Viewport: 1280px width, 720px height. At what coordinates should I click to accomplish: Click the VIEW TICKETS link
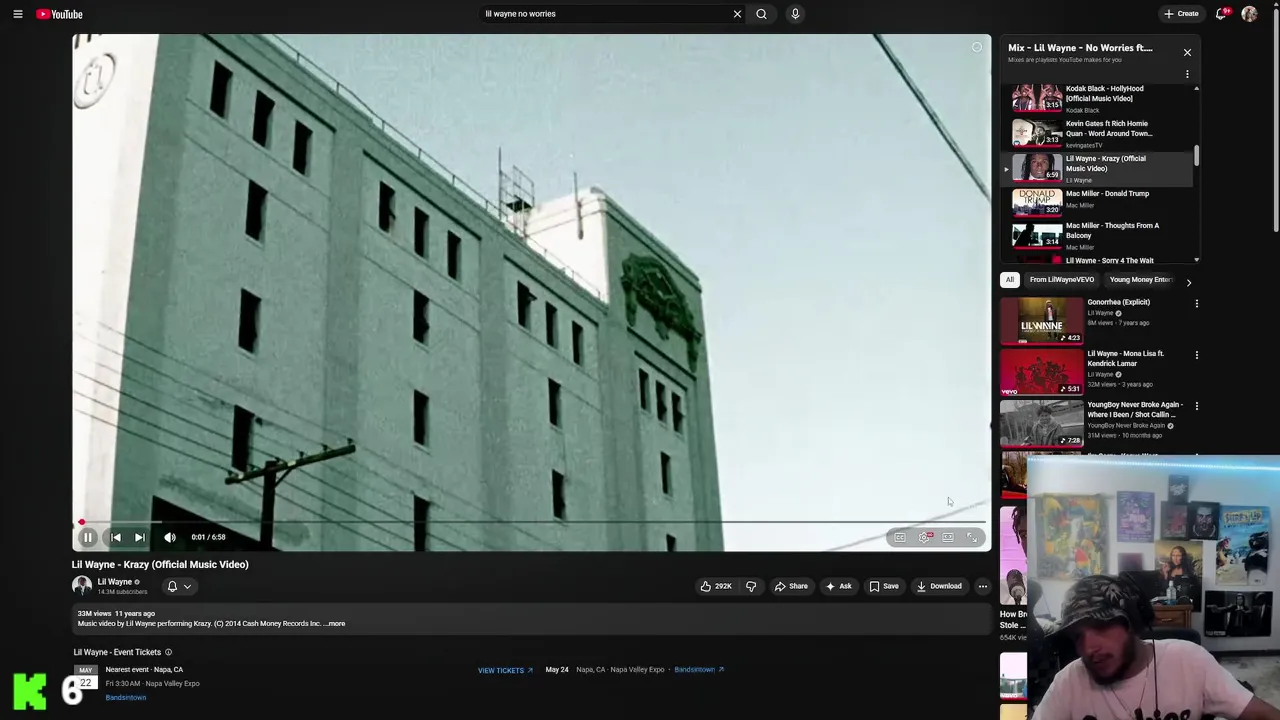[505, 670]
